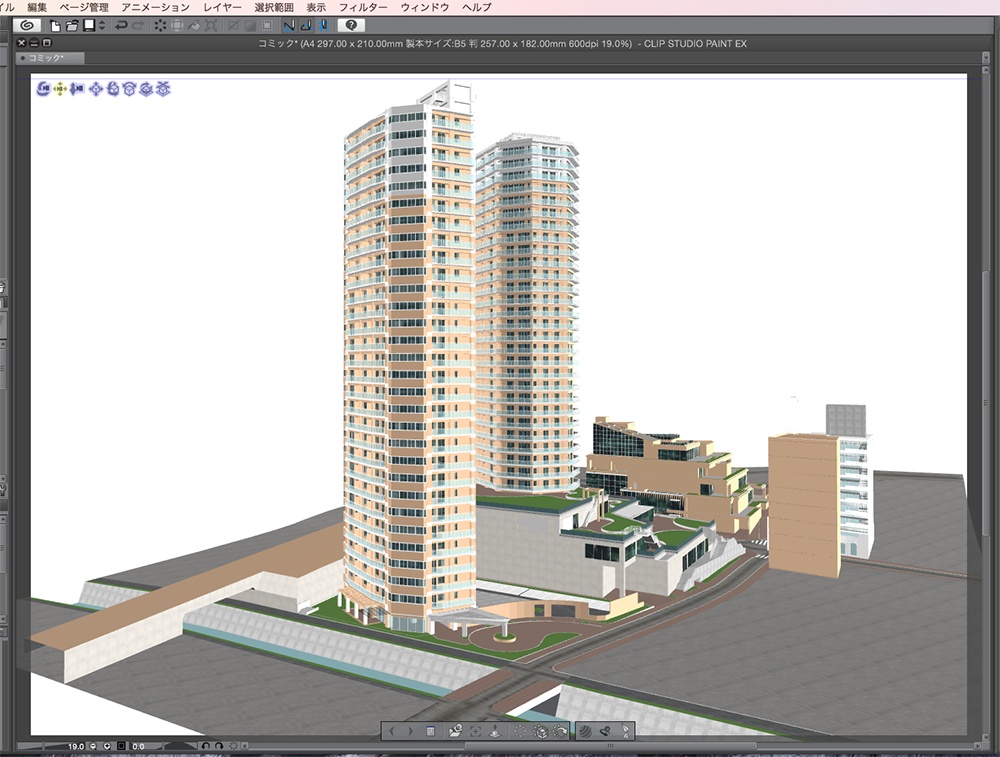Create a new file with toolbar icon
1000x757 pixels.
55,26
